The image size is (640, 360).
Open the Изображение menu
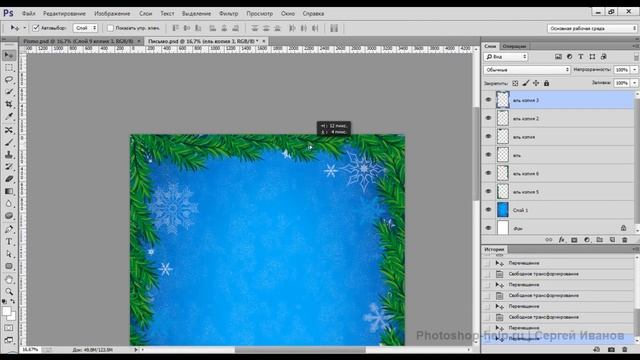point(112,13)
